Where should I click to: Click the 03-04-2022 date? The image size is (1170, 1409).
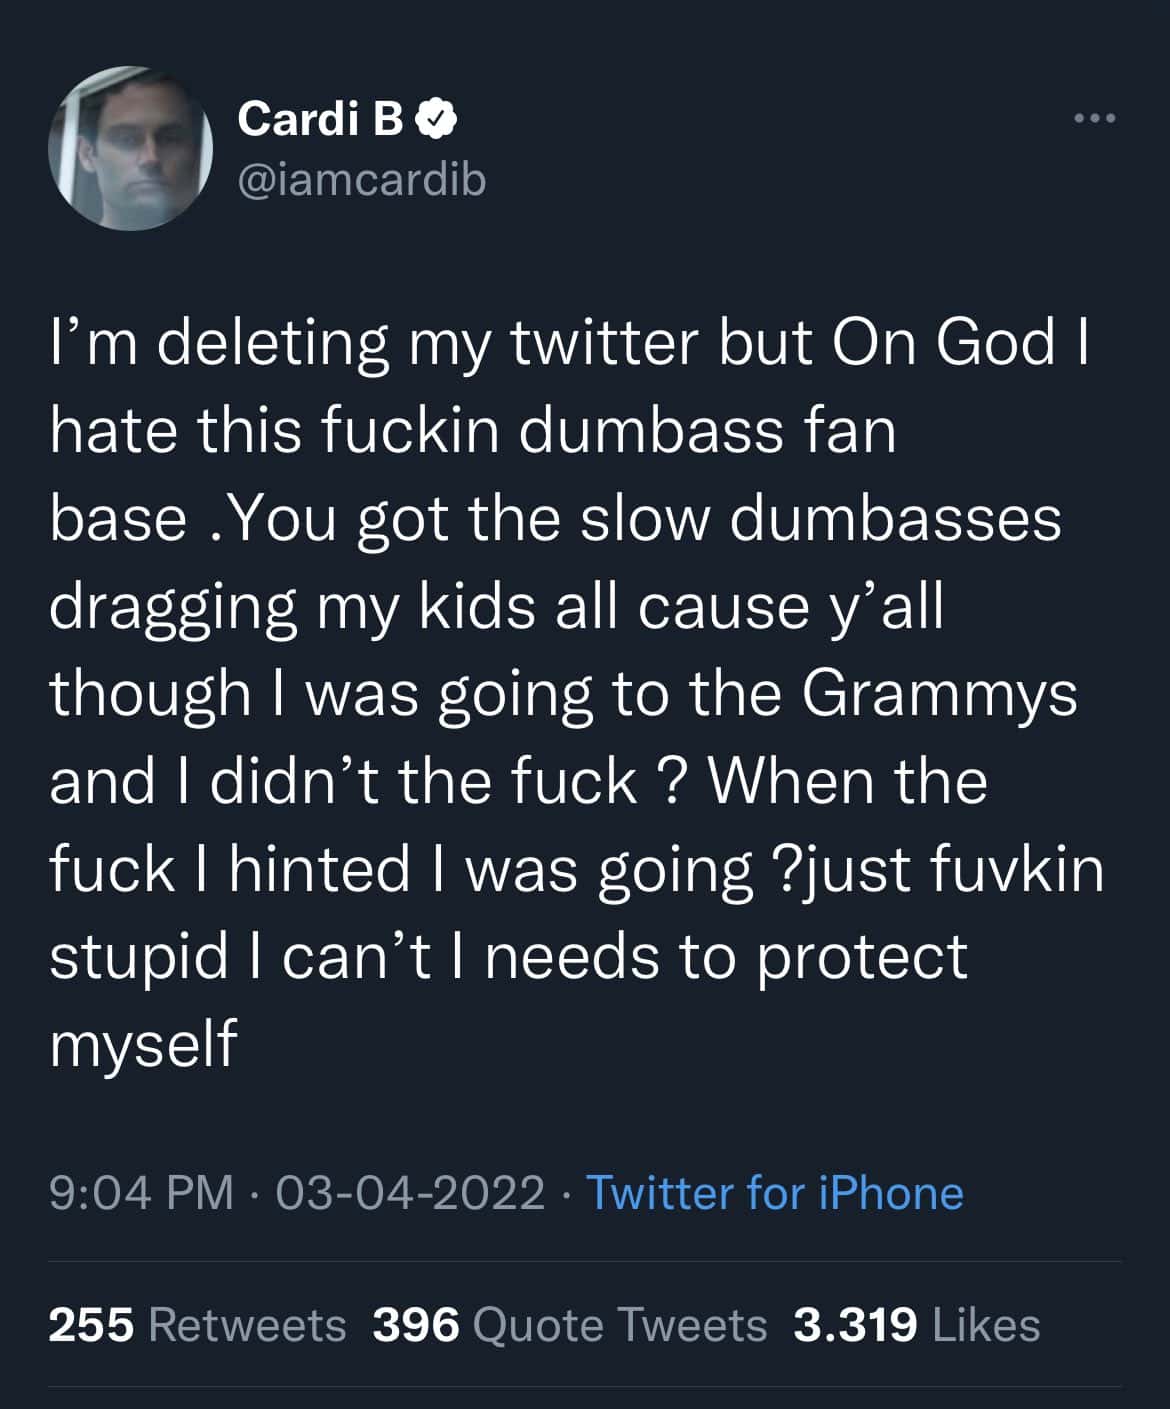(410, 1193)
